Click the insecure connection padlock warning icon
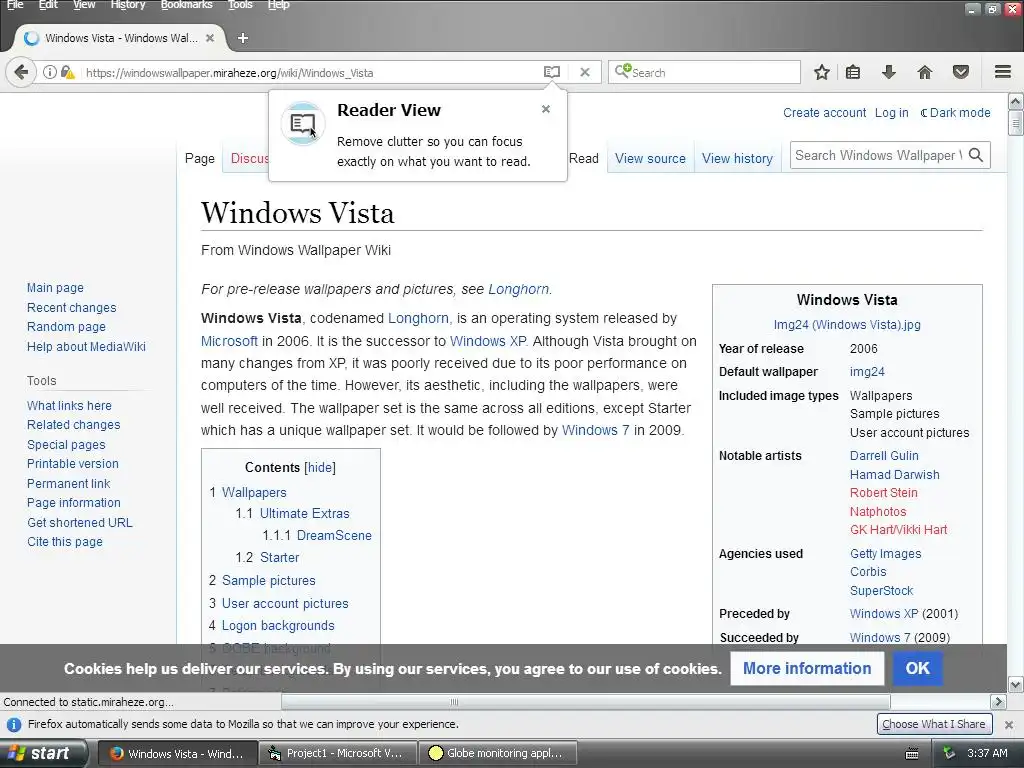 [x=68, y=72]
